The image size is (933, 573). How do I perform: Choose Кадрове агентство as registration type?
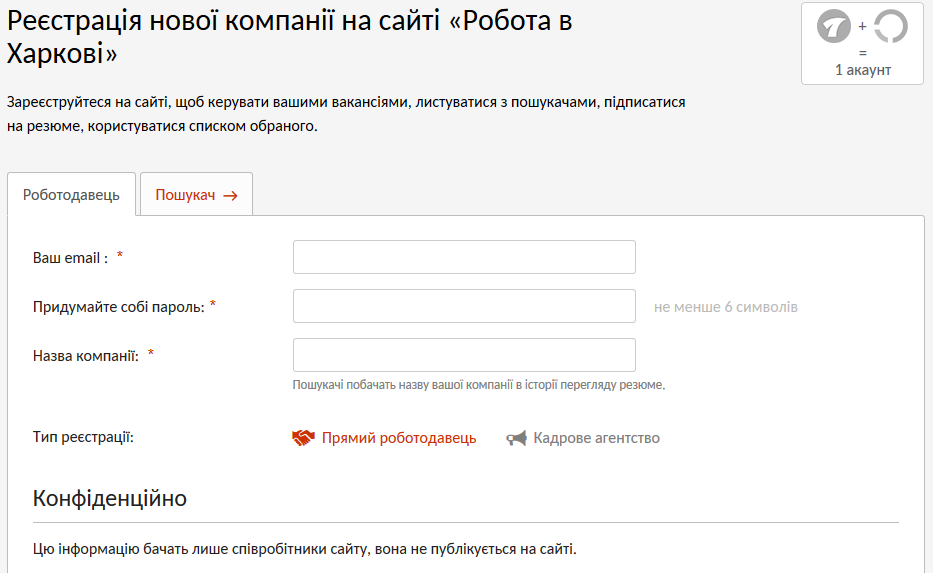coord(596,438)
